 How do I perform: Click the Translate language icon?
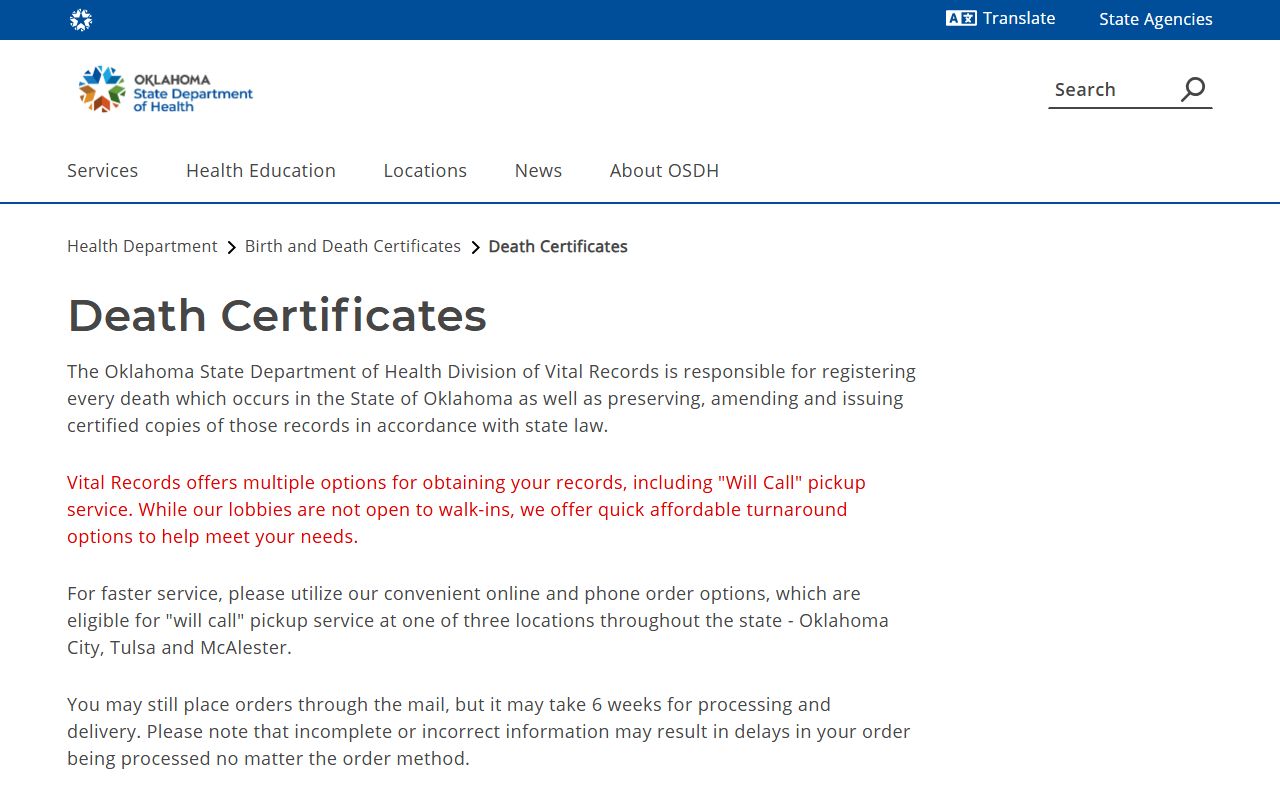[x=961, y=18]
